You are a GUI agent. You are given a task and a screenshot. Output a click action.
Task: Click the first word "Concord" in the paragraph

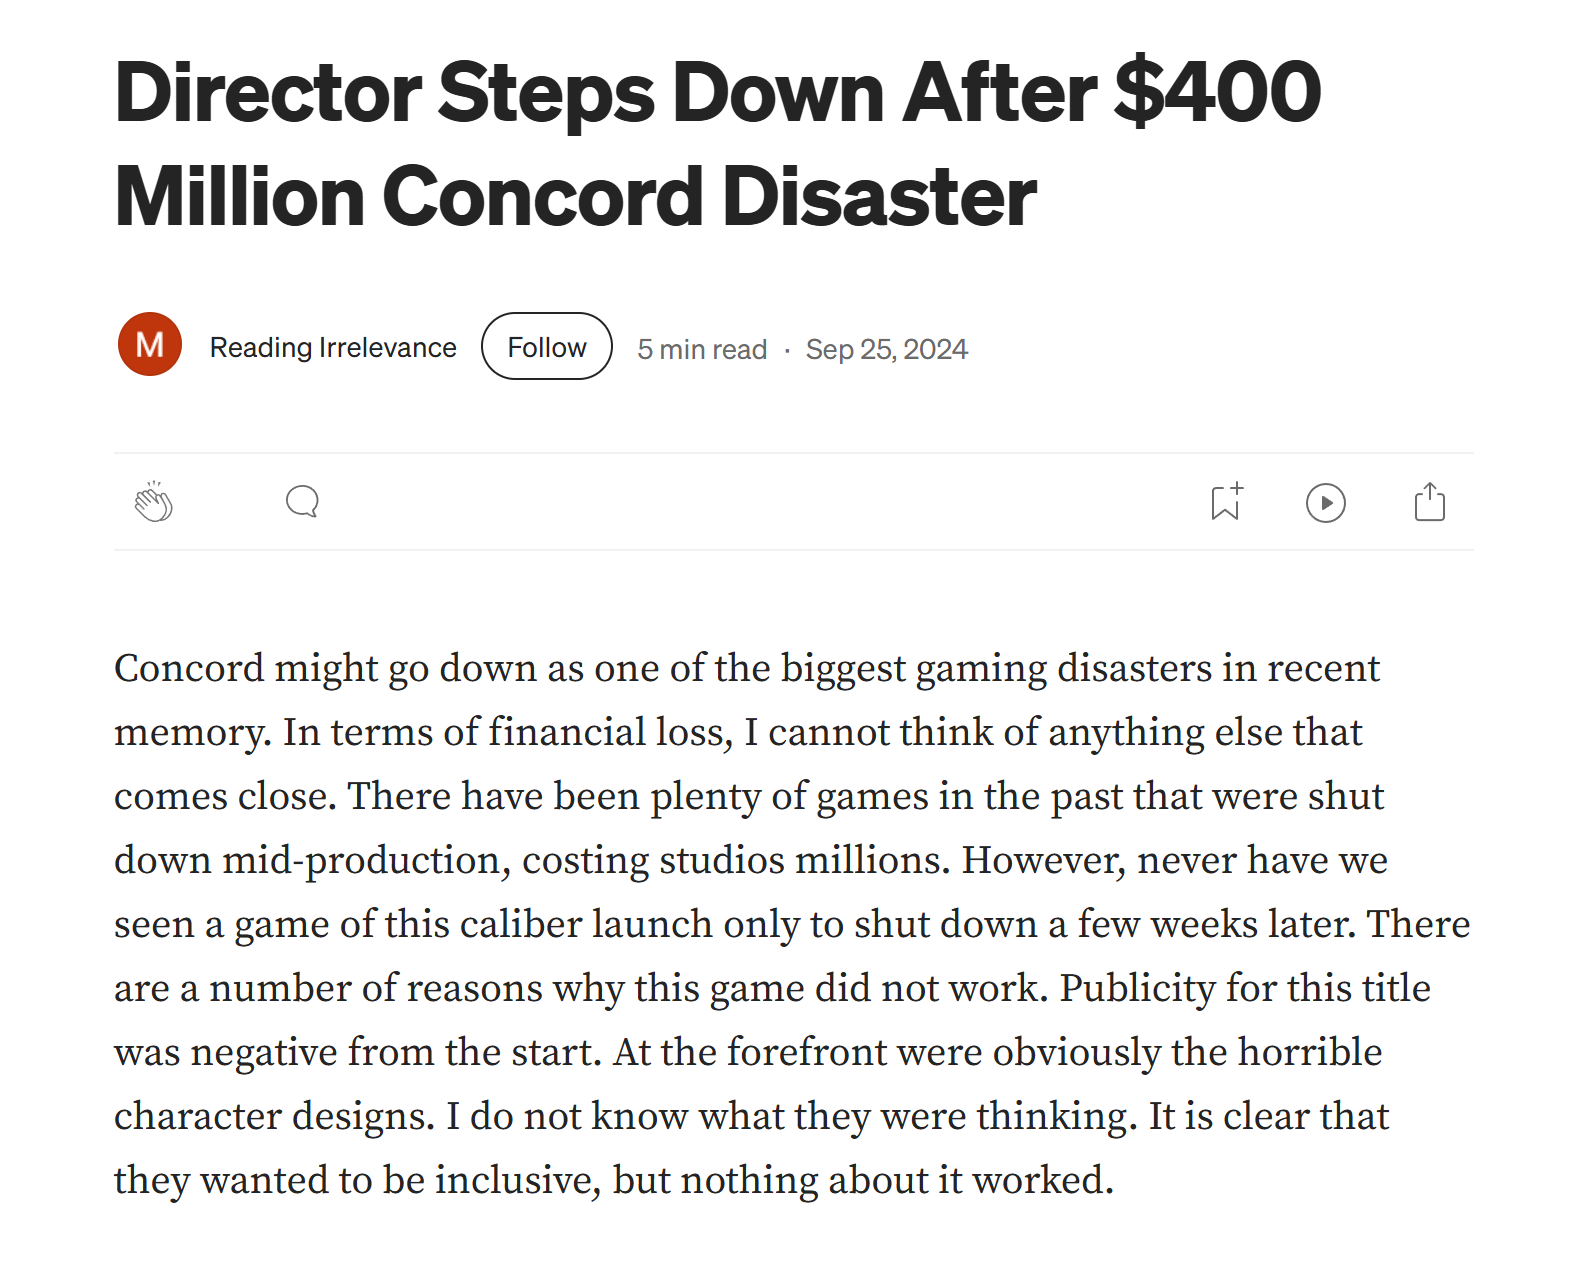(188, 668)
